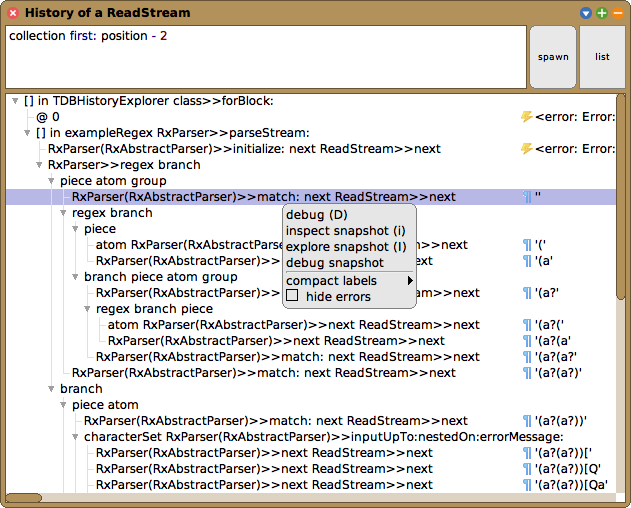631x508 pixels.
Task: Collapse the top 'forBlock:' tree node
Action: (16, 101)
